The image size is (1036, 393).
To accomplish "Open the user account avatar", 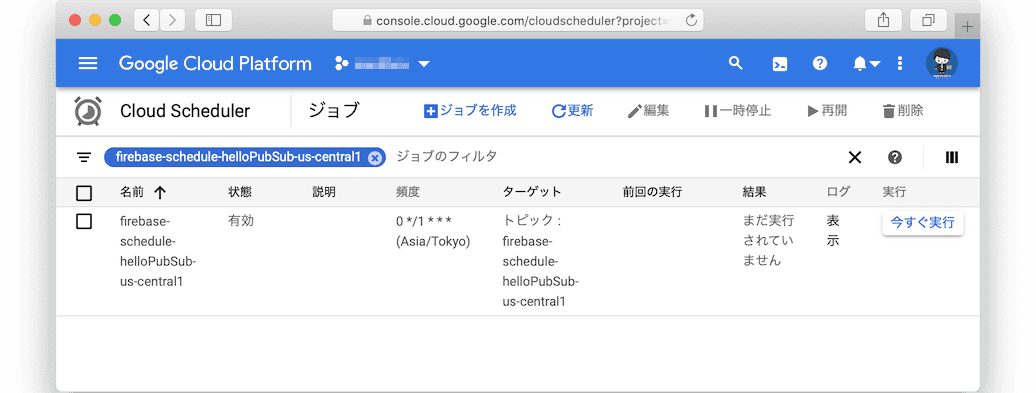I will coord(941,63).
